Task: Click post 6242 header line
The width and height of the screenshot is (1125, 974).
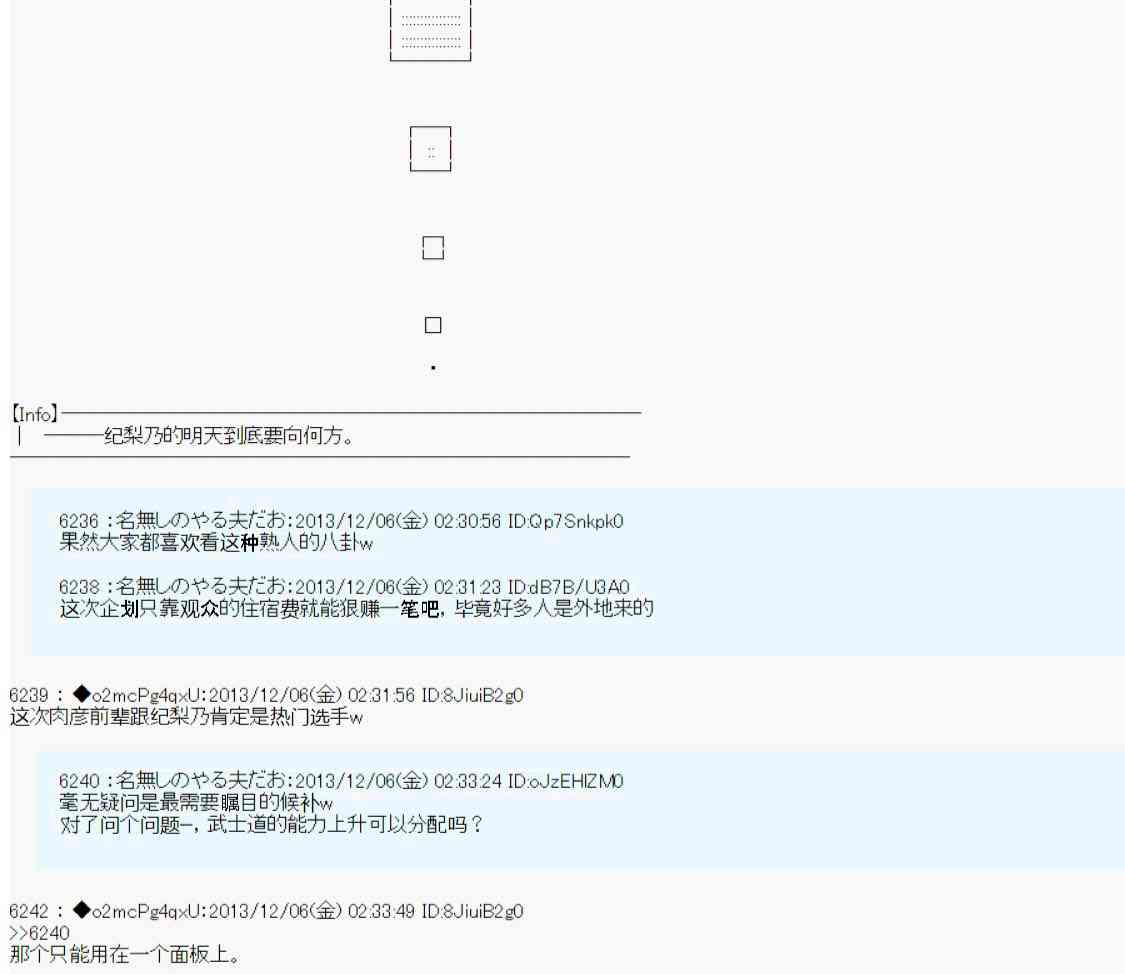Action: pyautogui.click(x=266, y=910)
